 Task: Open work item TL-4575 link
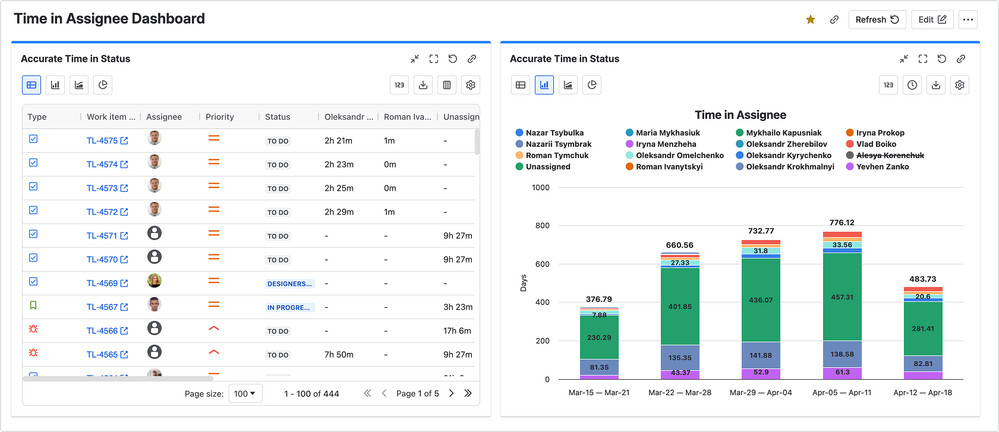coord(102,141)
